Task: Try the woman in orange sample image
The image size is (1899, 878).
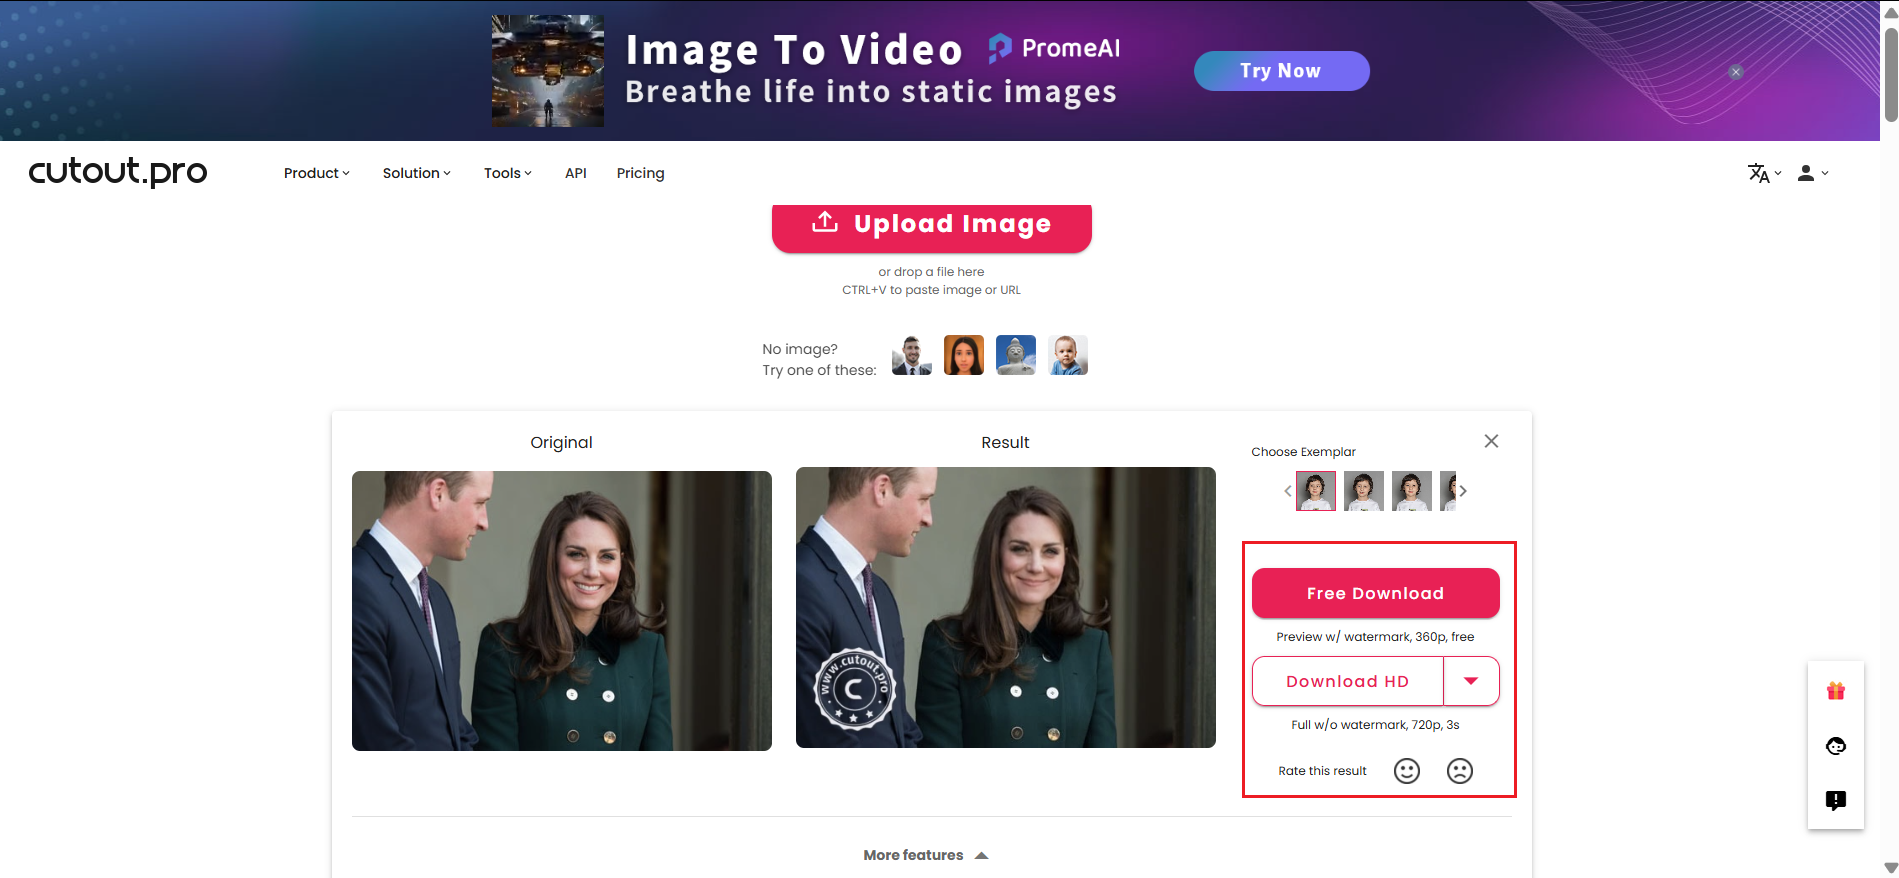Action: (x=964, y=355)
